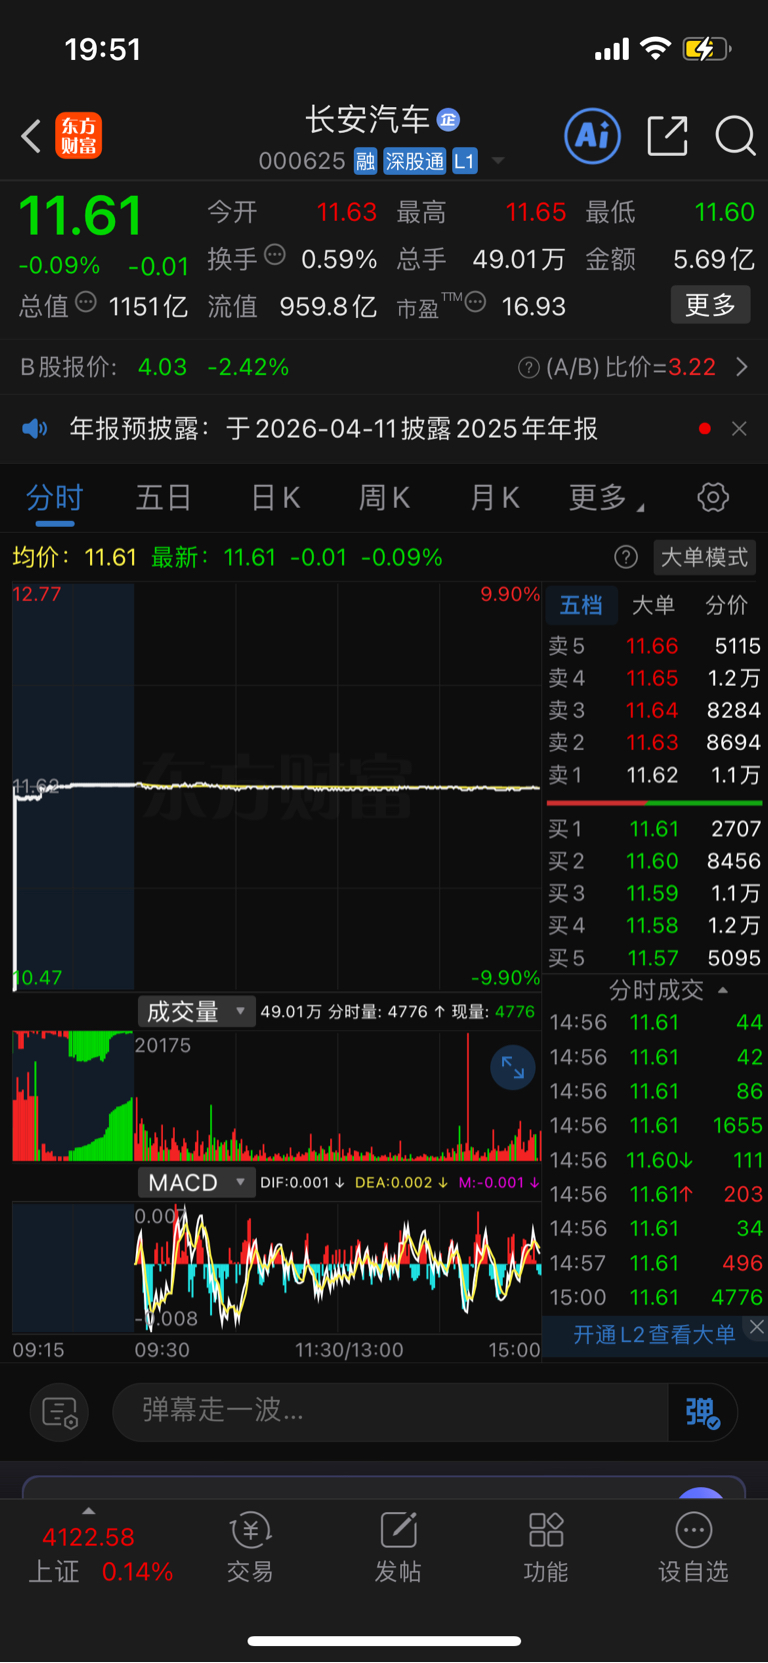Tap the info icon next to 换手
The width and height of the screenshot is (768, 1663).
coord(275,256)
